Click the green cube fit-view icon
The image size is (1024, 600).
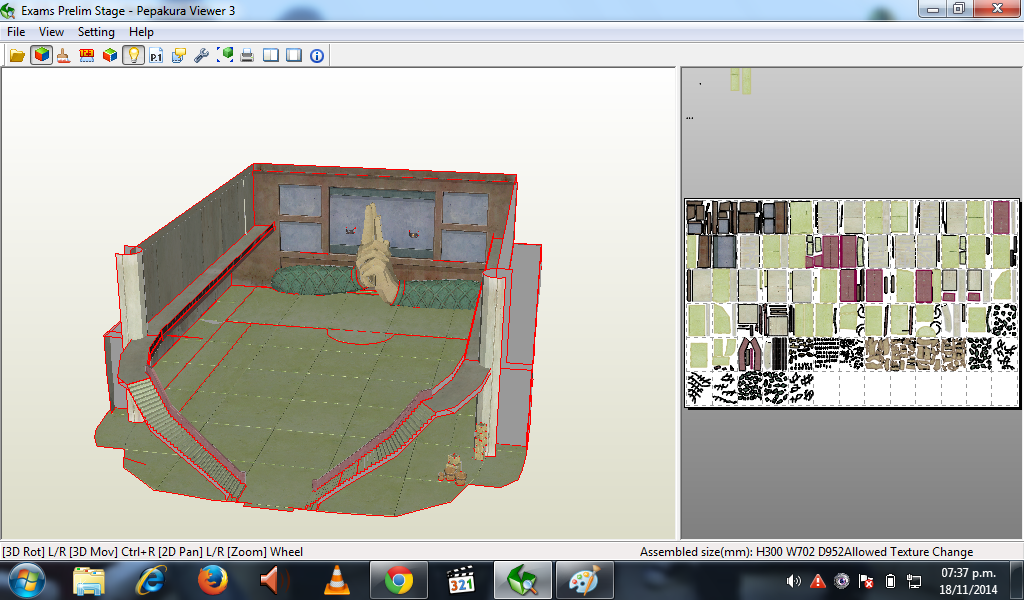[x=225, y=55]
